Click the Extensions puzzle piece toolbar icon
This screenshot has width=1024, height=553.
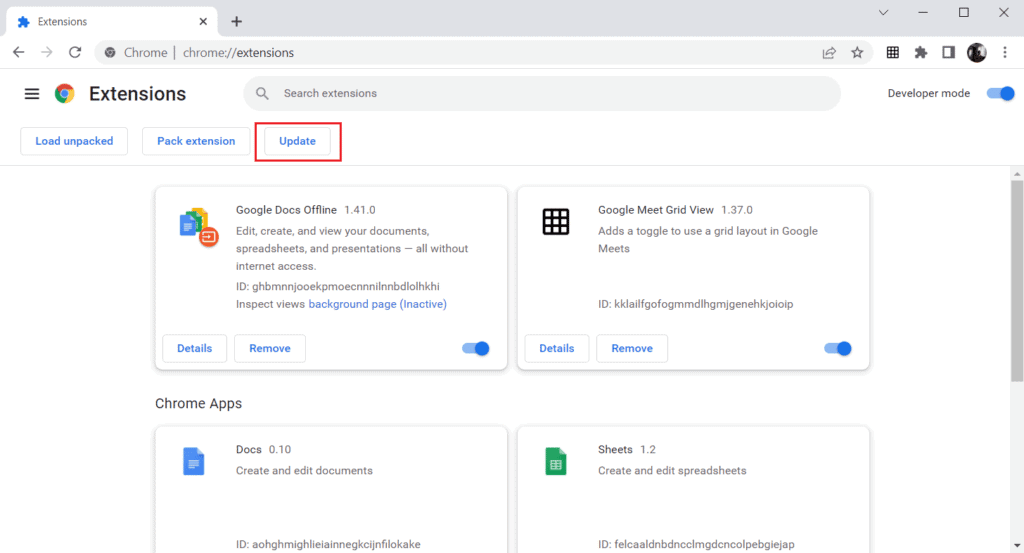click(x=921, y=53)
